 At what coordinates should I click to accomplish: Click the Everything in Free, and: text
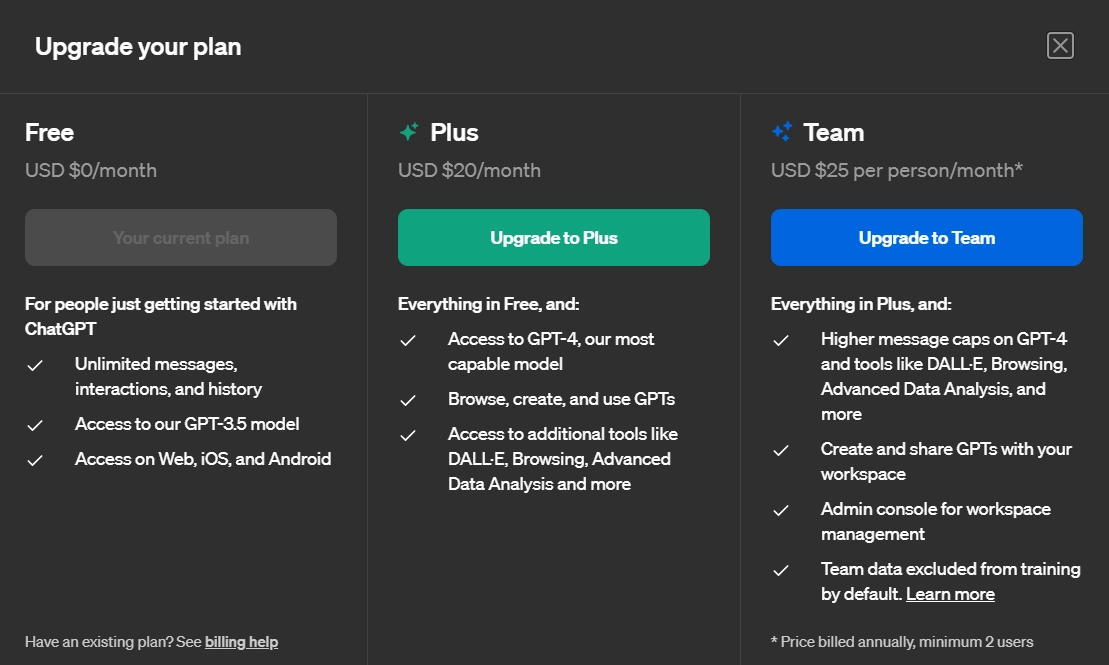488,304
